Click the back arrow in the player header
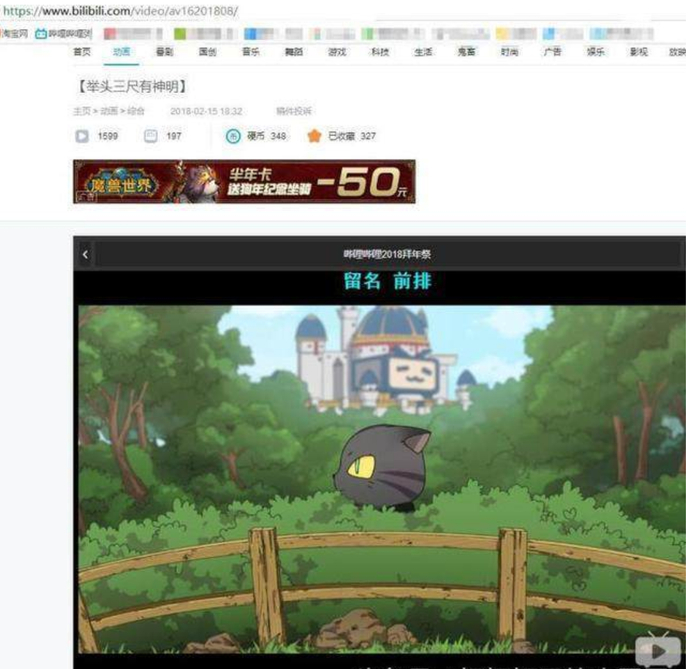The height and width of the screenshot is (669, 700). click(85, 254)
